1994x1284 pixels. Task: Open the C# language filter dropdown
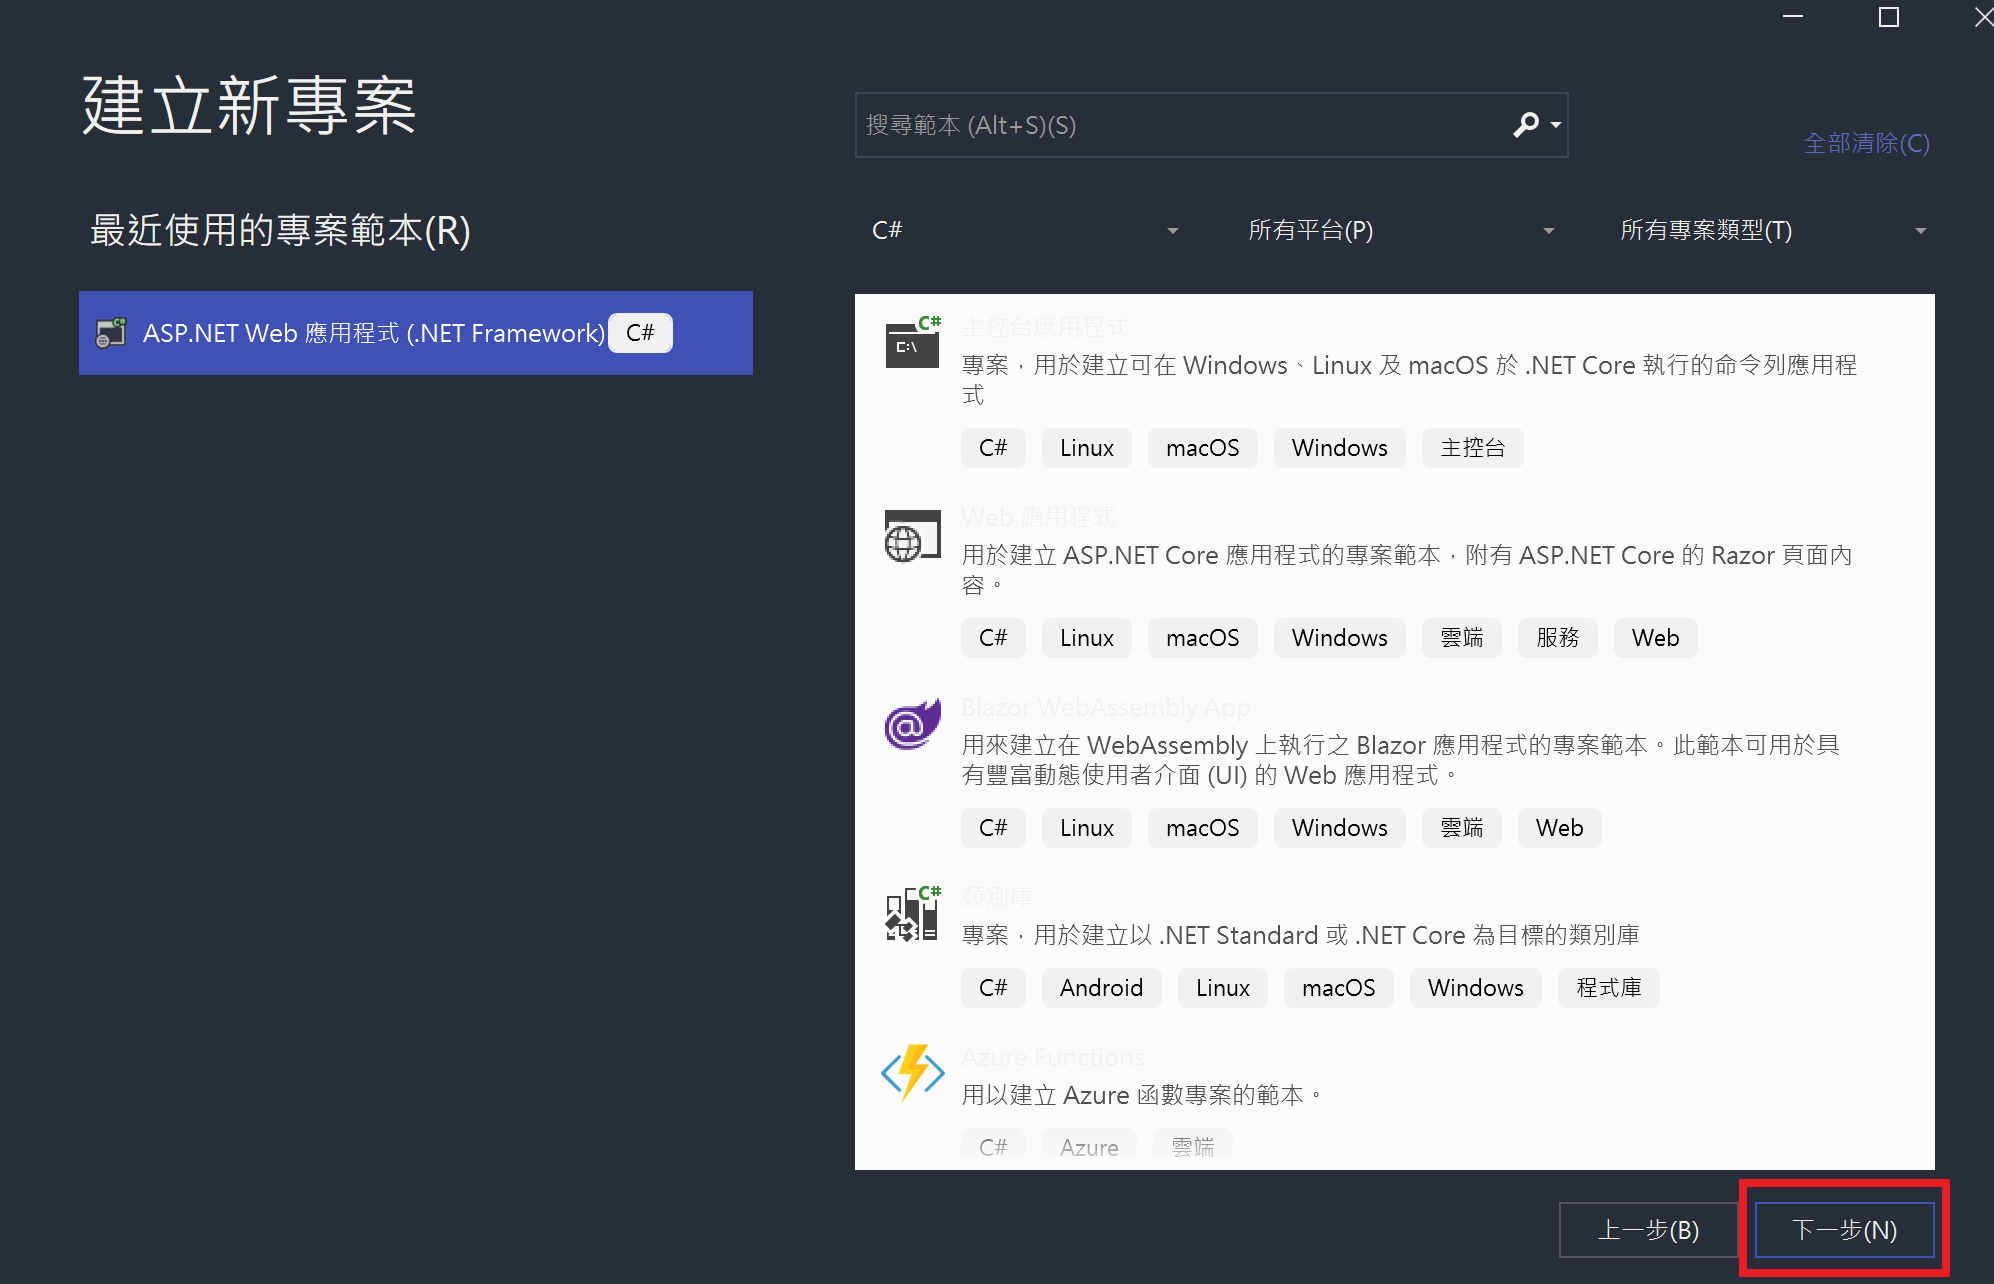(1022, 229)
